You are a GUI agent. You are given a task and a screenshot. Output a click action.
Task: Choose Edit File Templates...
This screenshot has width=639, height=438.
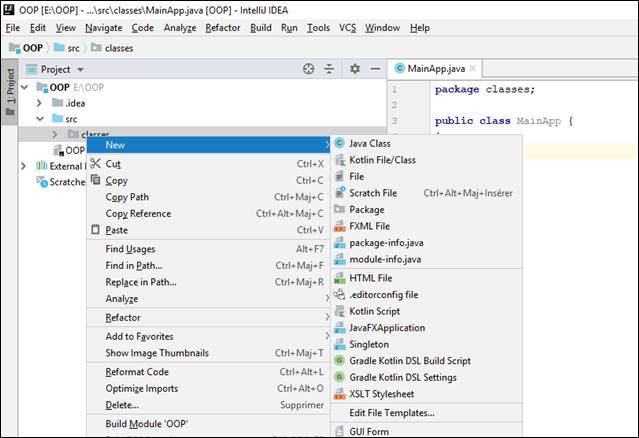pyautogui.click(x=392, y=413)
